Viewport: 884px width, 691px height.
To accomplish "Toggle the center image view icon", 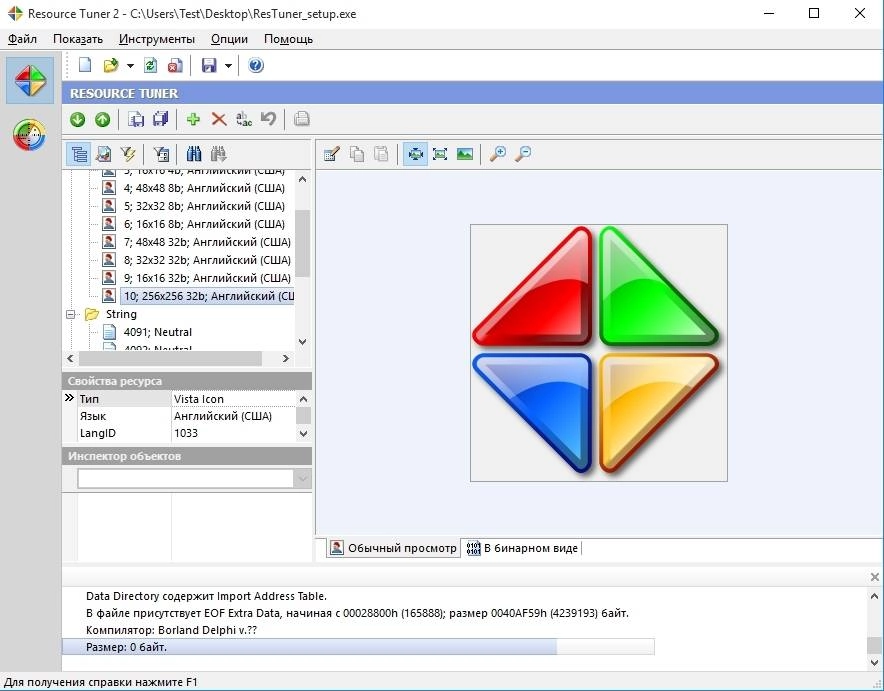I will (x=415, y=154).
